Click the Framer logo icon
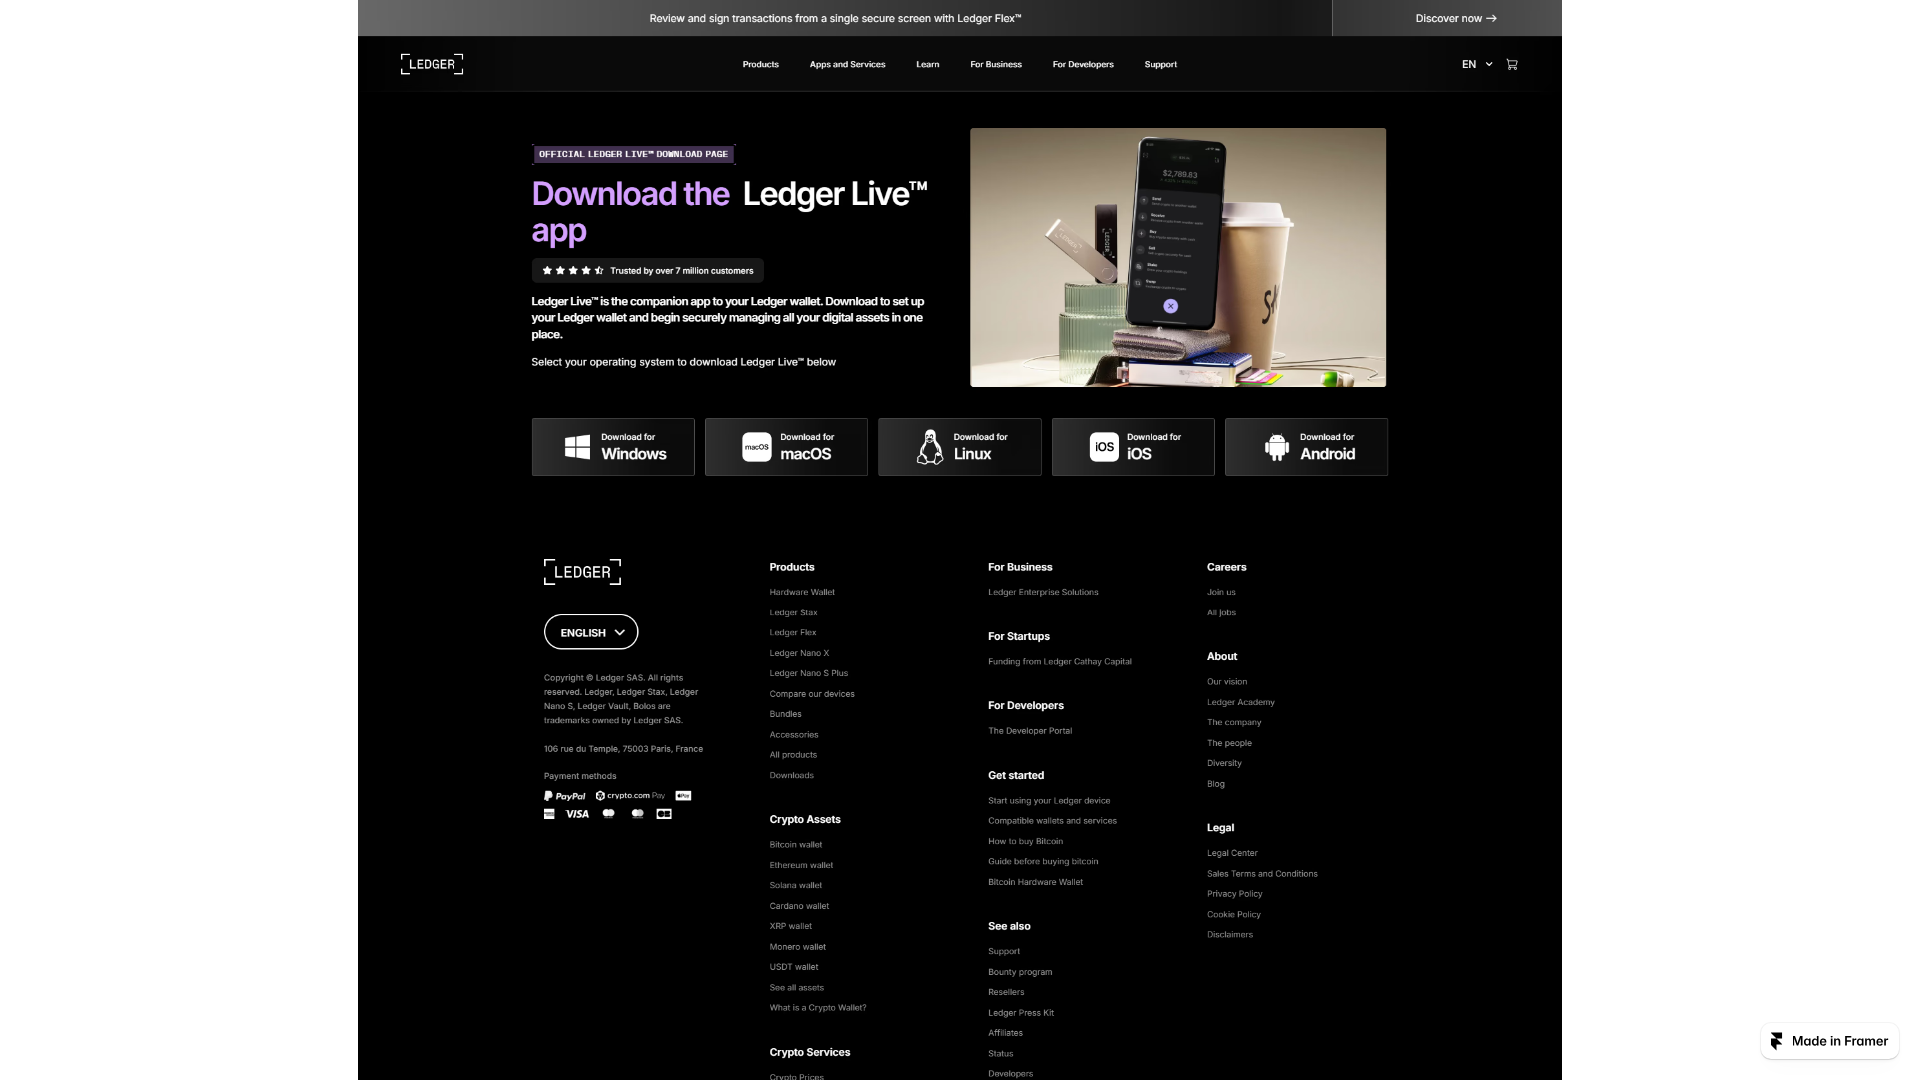 [1776, 1041]
